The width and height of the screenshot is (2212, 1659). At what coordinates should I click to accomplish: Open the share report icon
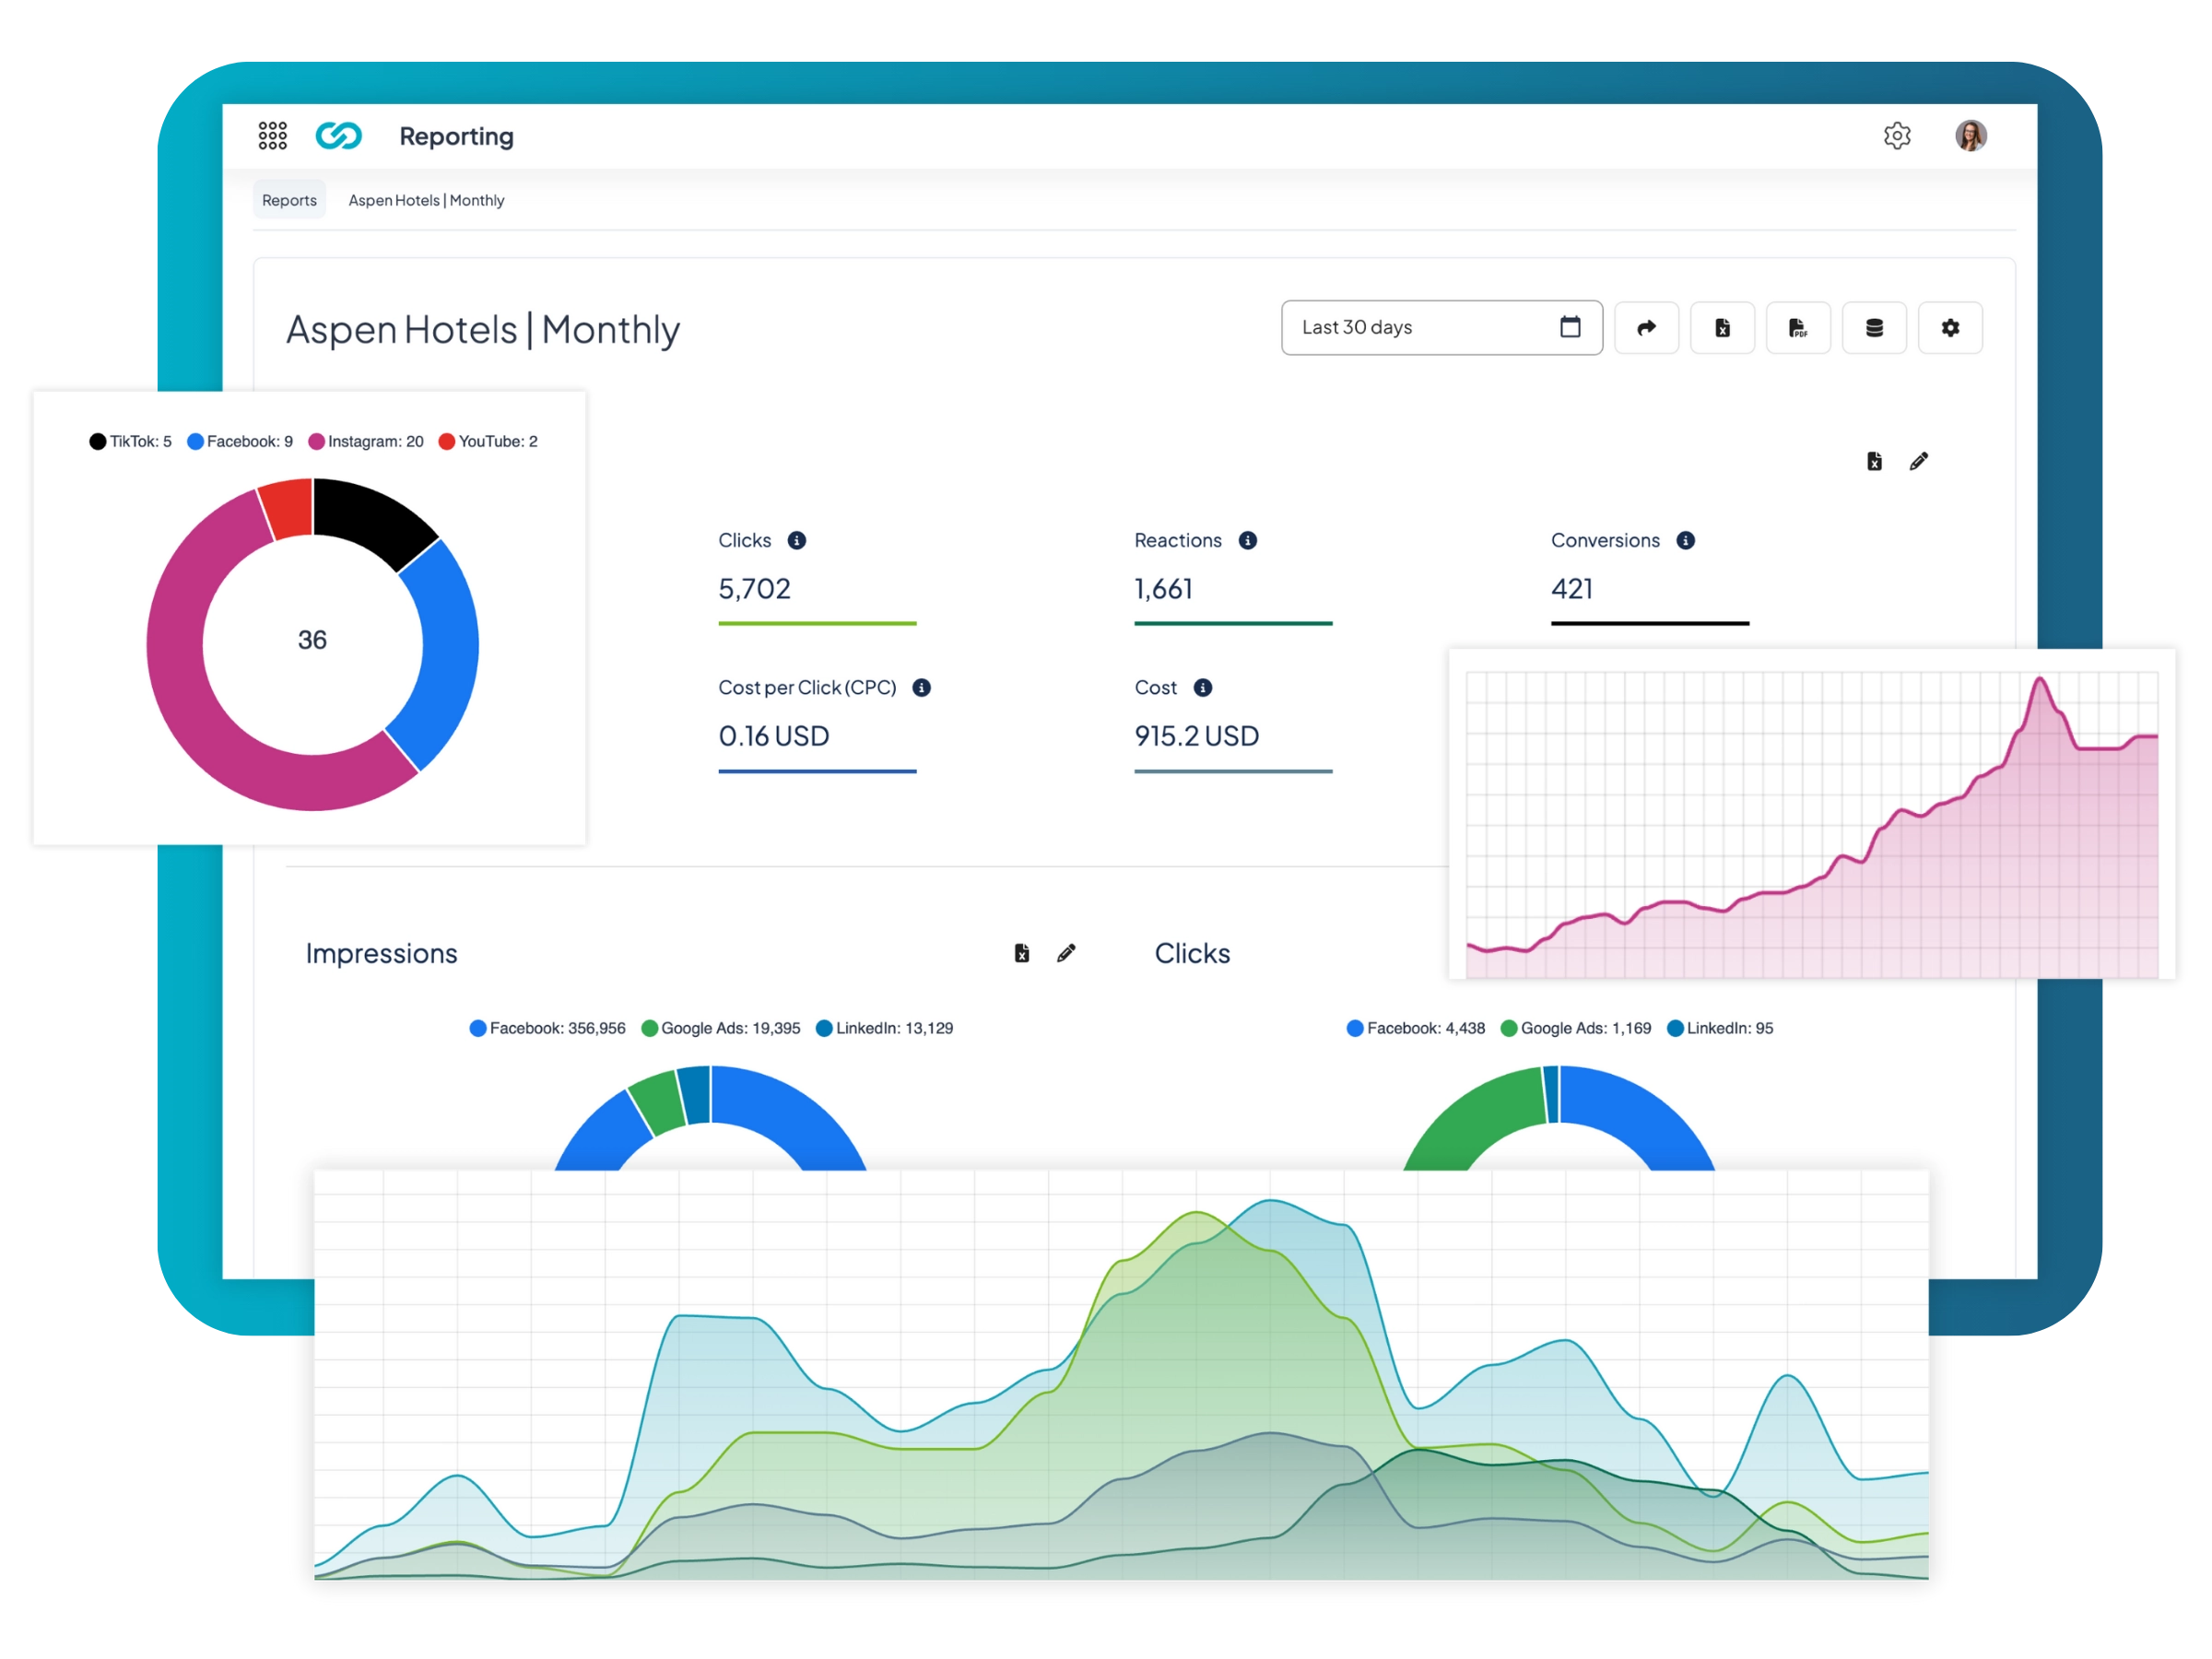coord(1646,327)
